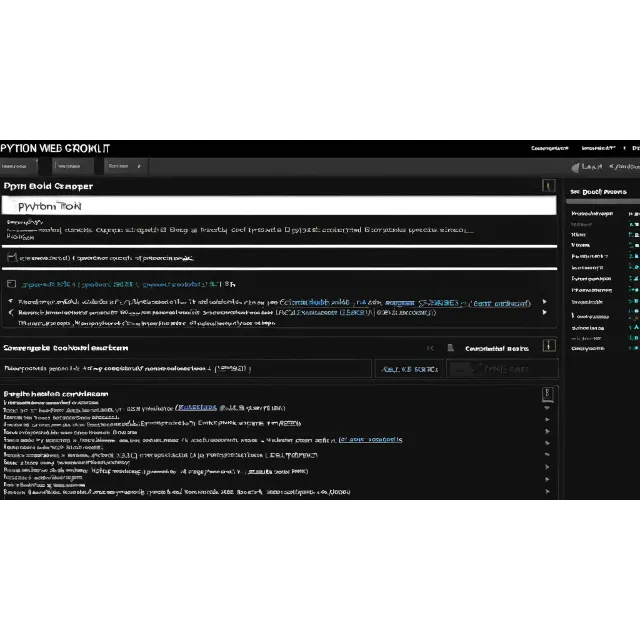Click the 'PYTION WEB CROKLIT' title
This screenshot has width=640, height=640.
55,148
